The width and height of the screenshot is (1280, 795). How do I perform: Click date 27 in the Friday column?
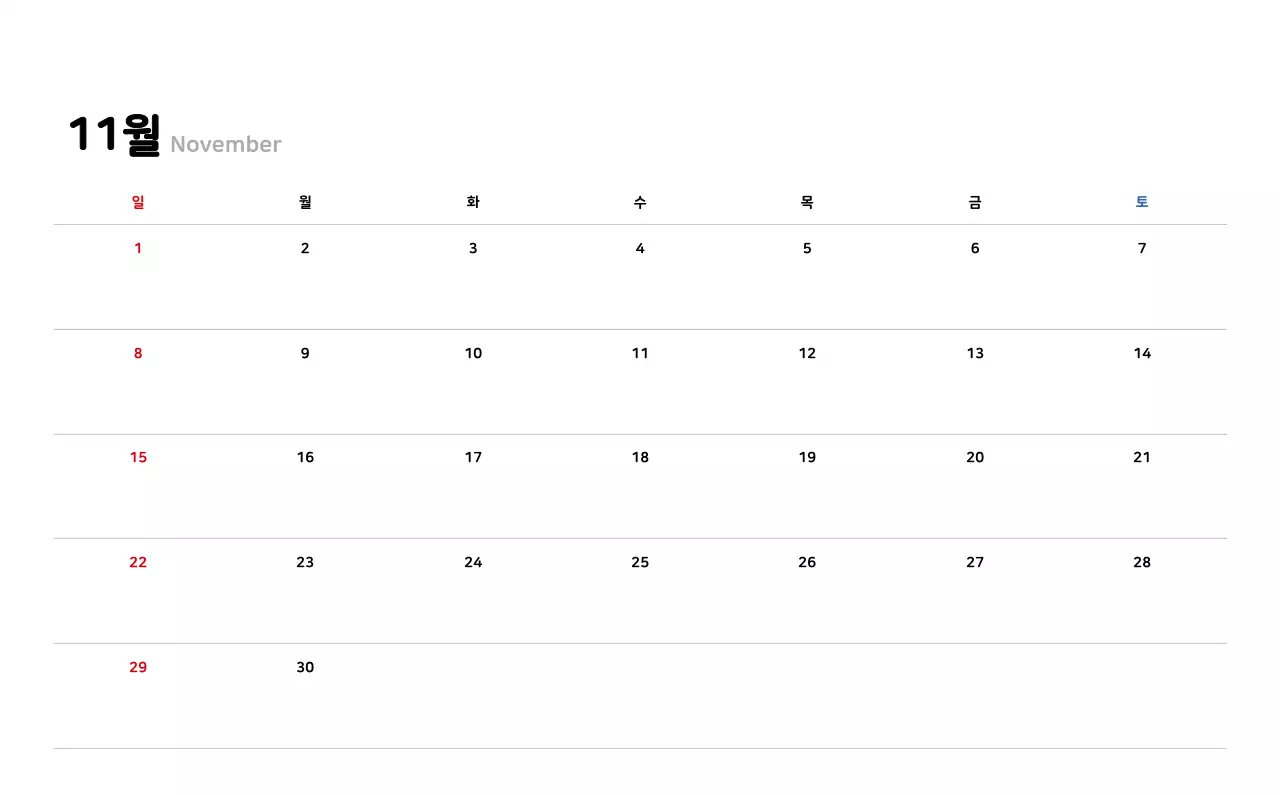click(975, 563)
